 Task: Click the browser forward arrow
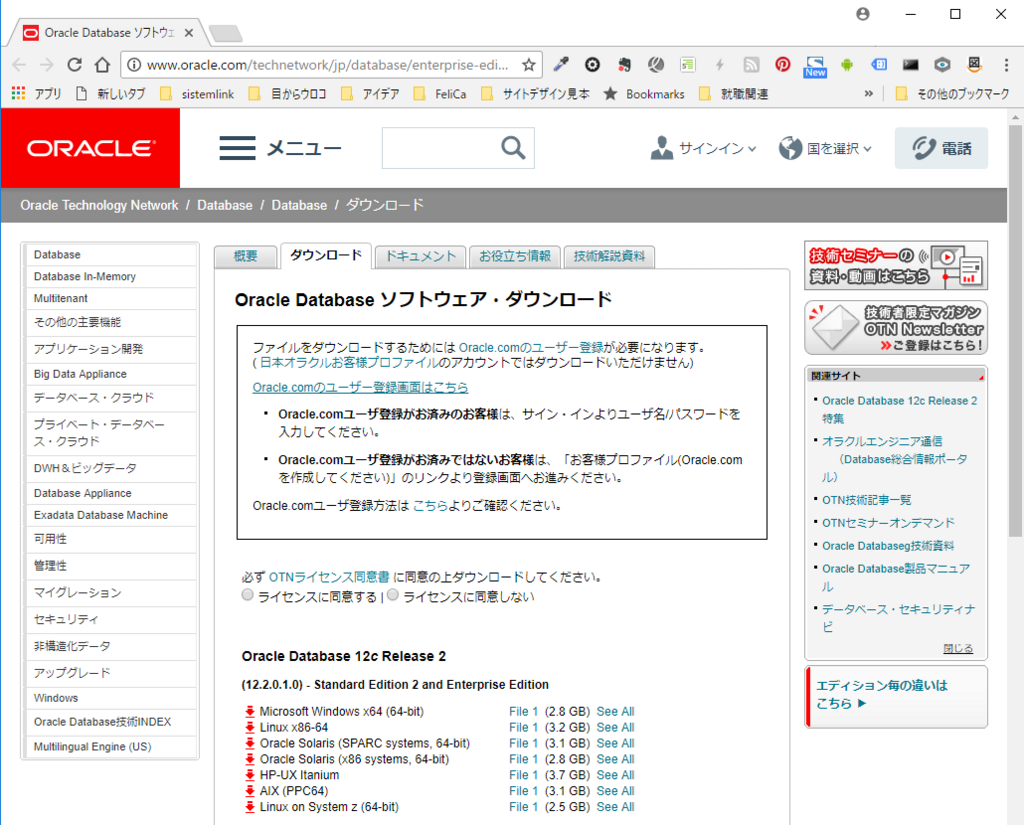click(46, 65)
